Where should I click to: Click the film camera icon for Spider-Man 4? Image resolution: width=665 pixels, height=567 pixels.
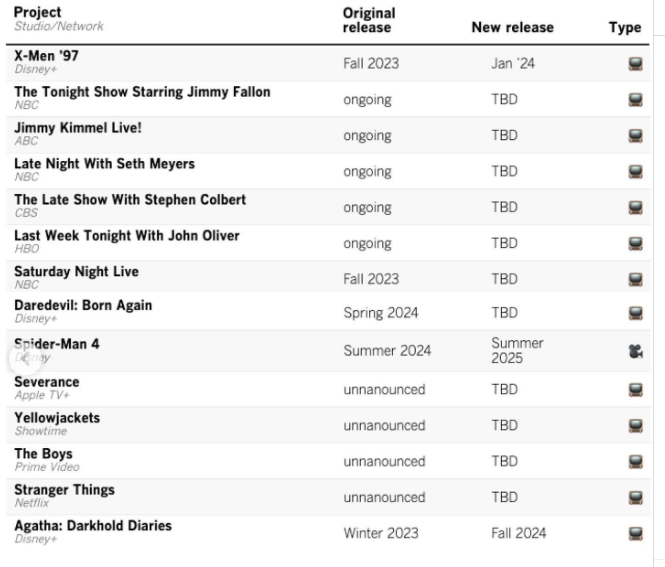point(634,351)
